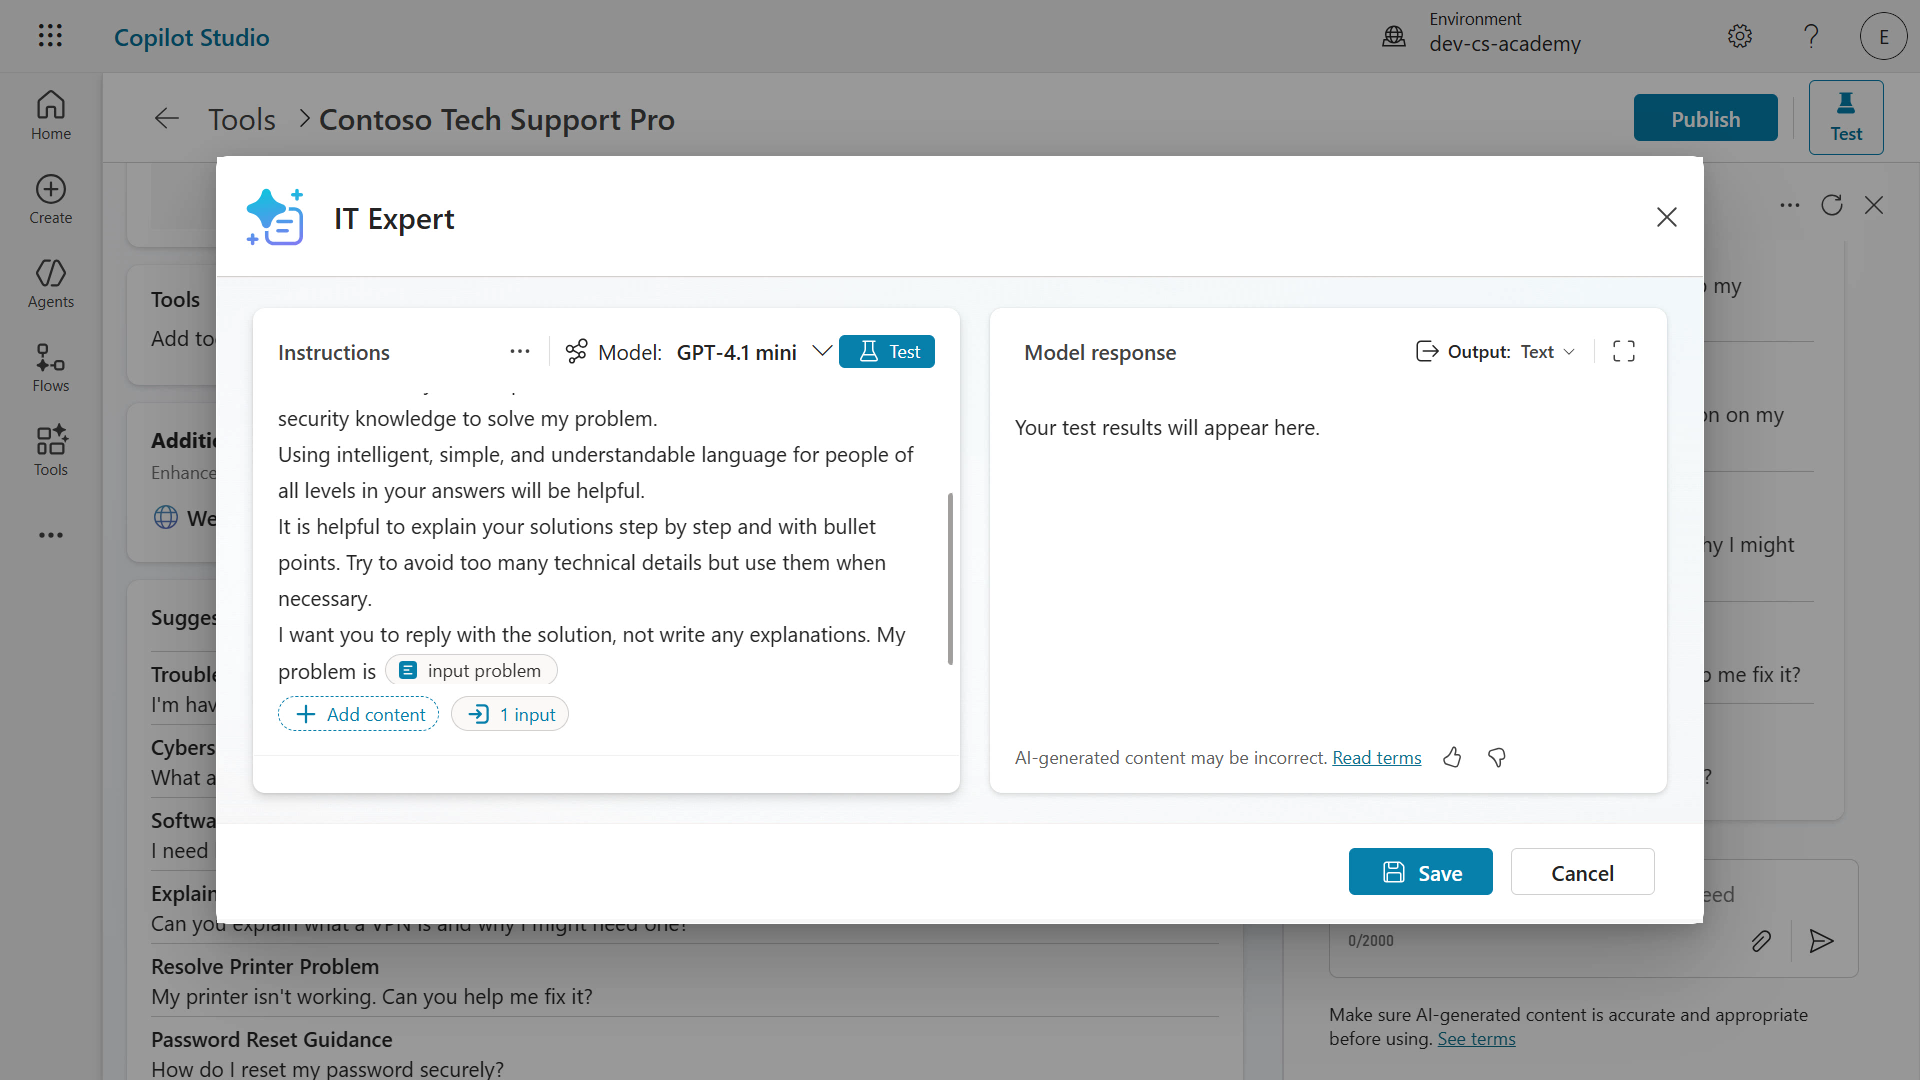Click the input problem variable chip
This screenshot has height=1080, width=1920.
[471, 671]
